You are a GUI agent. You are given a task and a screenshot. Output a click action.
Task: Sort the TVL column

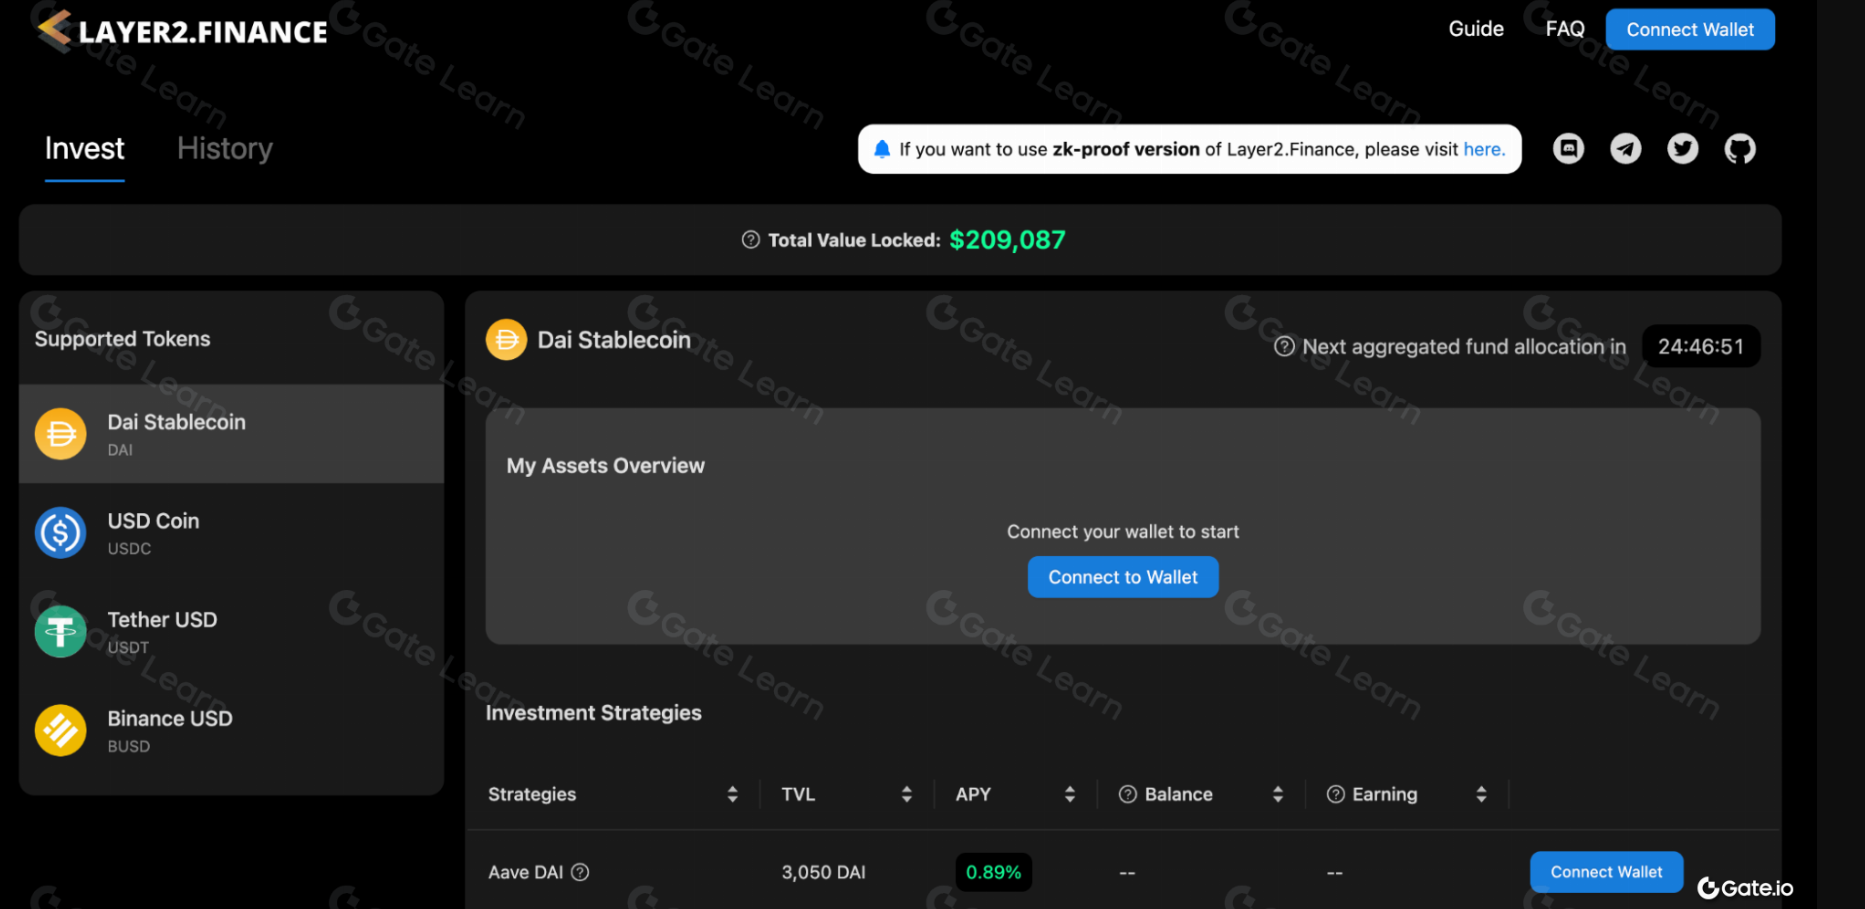point(906,794)
